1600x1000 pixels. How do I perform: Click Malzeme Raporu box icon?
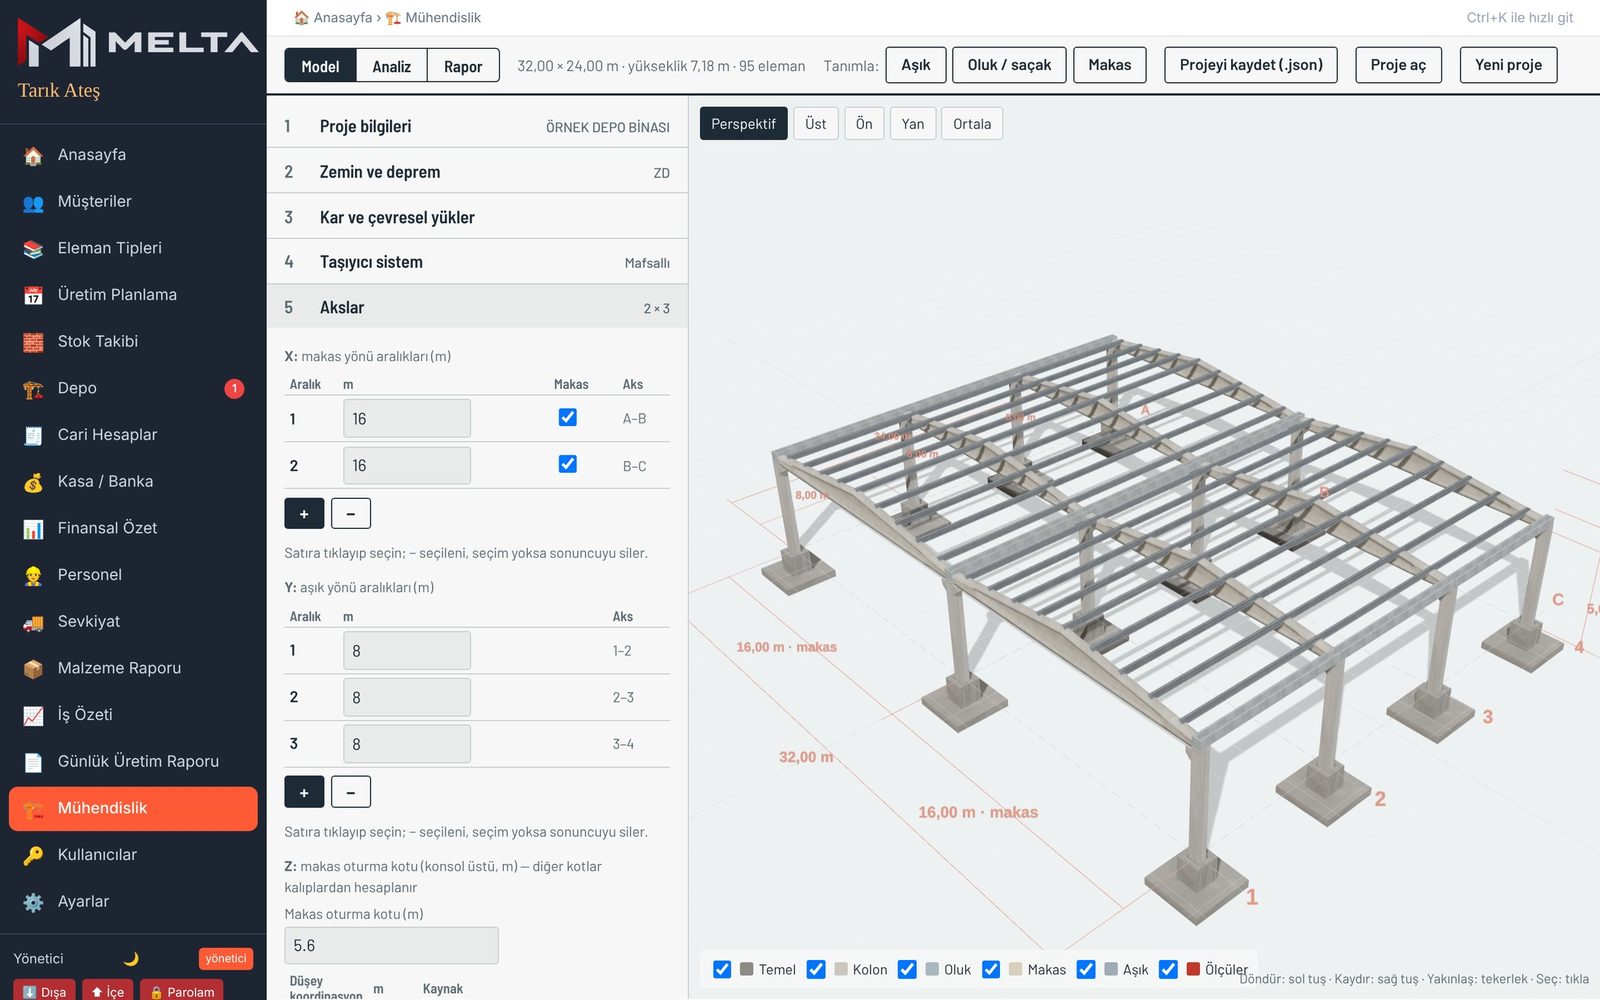point(33,668)
